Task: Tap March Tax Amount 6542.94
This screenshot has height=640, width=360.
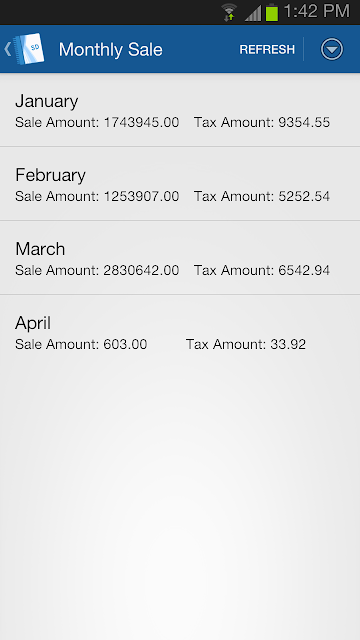Action: [262, 270]
